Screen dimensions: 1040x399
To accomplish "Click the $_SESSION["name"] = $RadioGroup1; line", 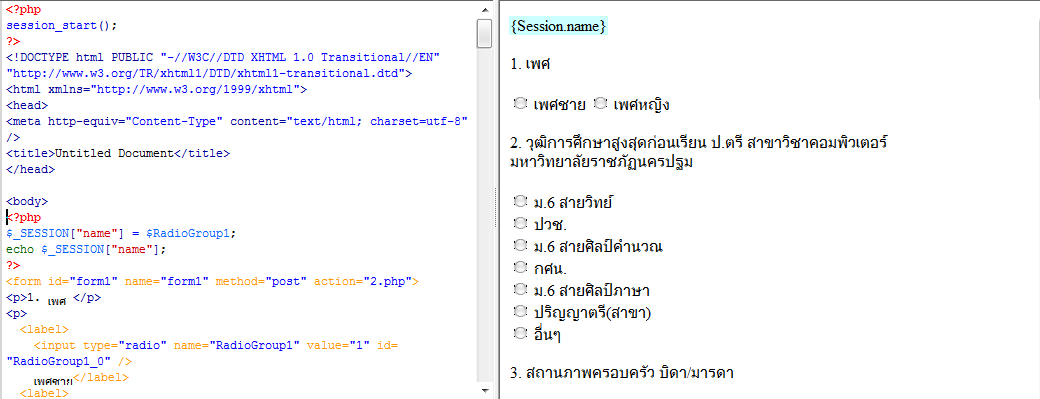I will 121,233.
